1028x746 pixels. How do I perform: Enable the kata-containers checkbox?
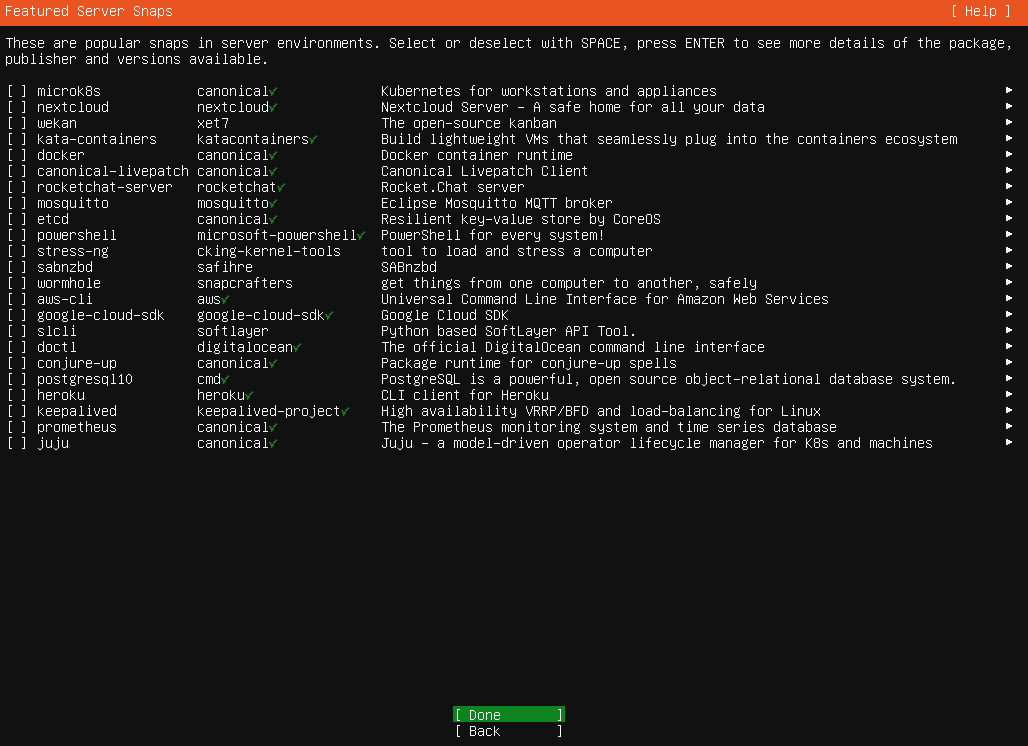tap(17, 139)
